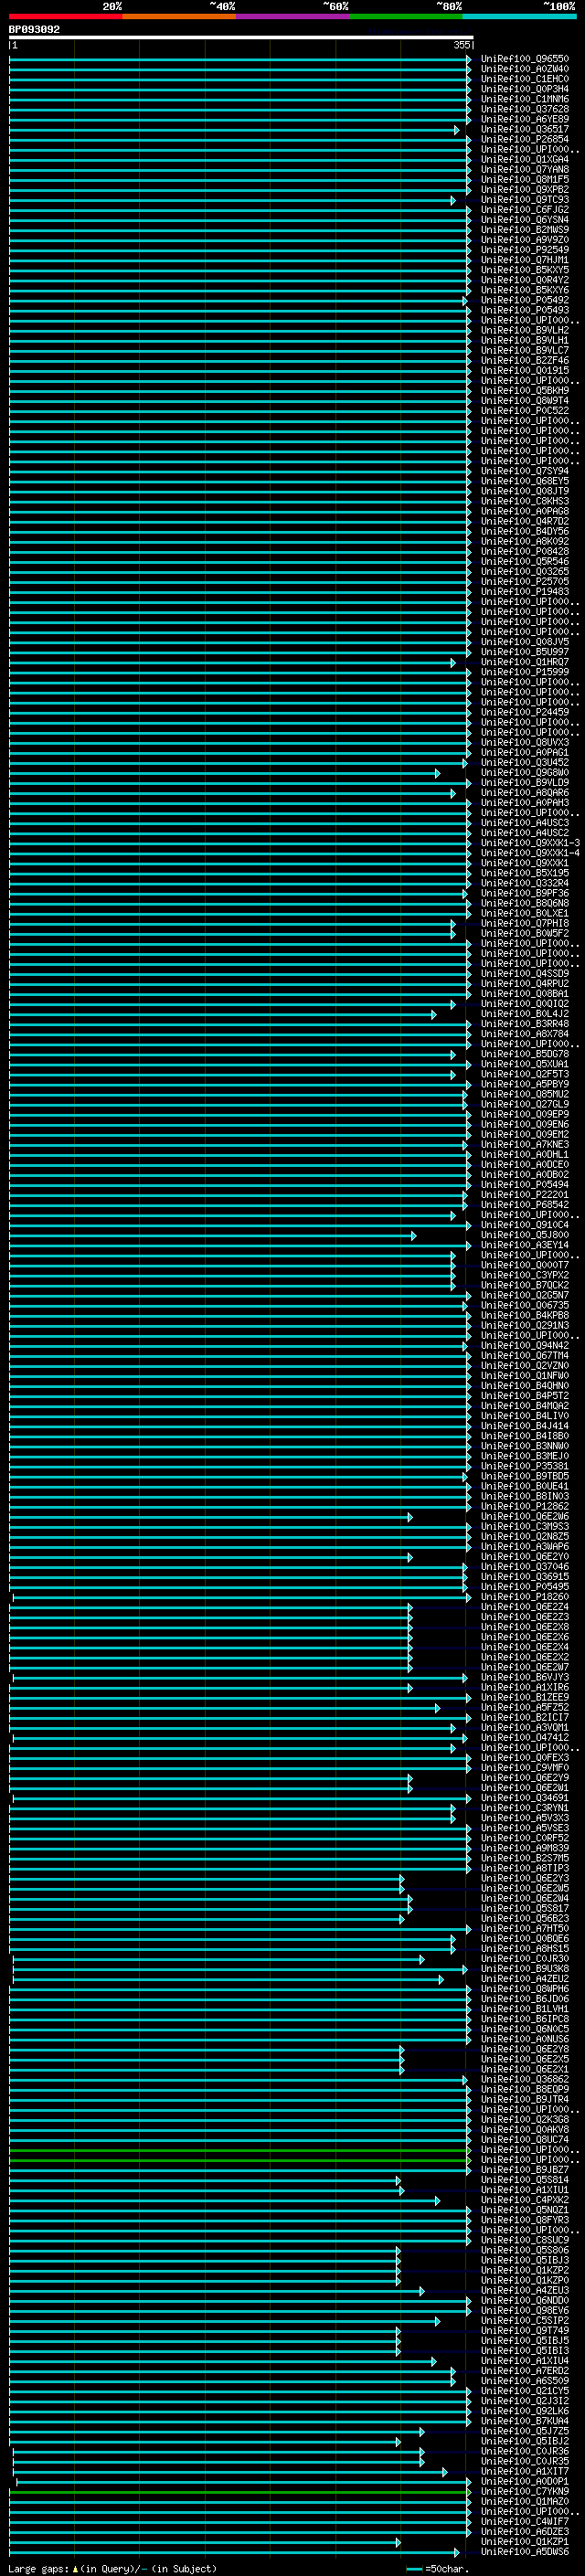Click the green alignment bar for UniRef100_C7YKN9

(240, 2493)
